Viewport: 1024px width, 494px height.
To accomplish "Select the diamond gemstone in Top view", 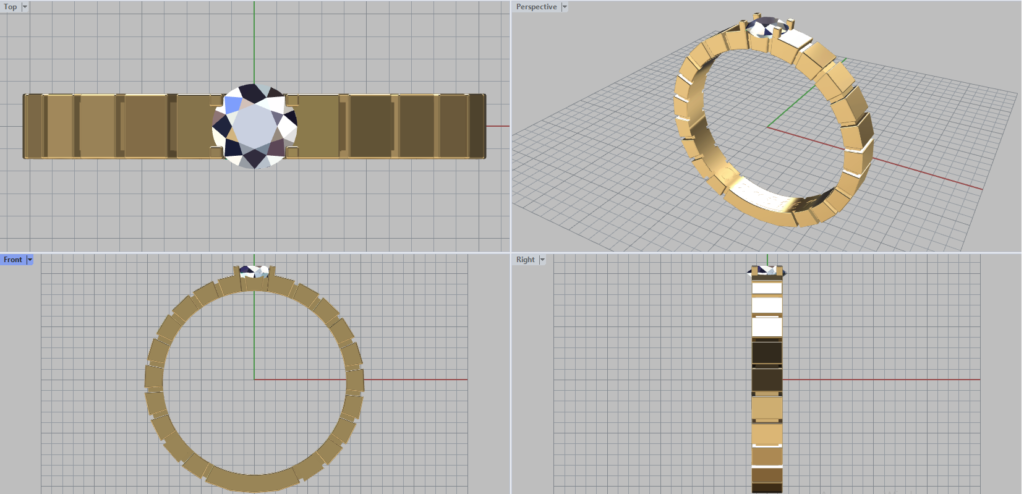I will click(256, 126).
